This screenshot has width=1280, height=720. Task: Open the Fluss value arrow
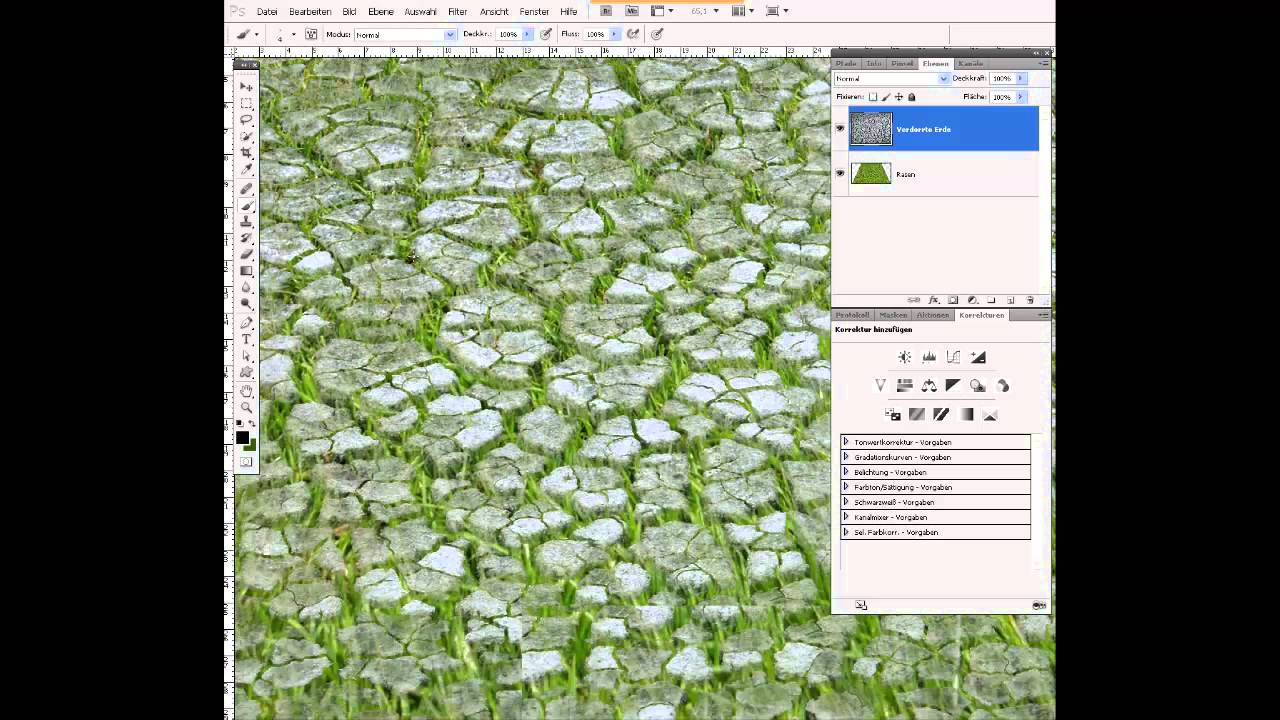click(614, 34)
